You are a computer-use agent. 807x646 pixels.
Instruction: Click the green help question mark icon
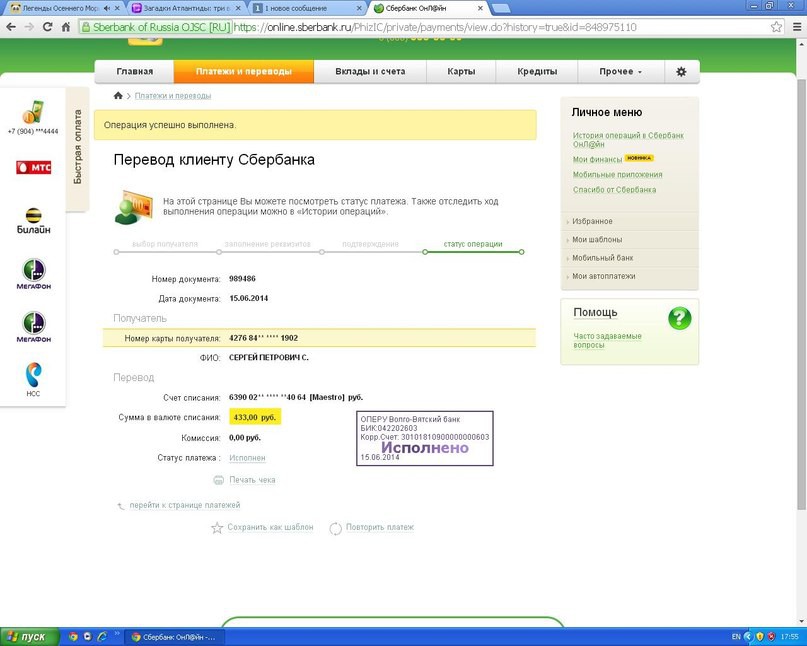679,318
